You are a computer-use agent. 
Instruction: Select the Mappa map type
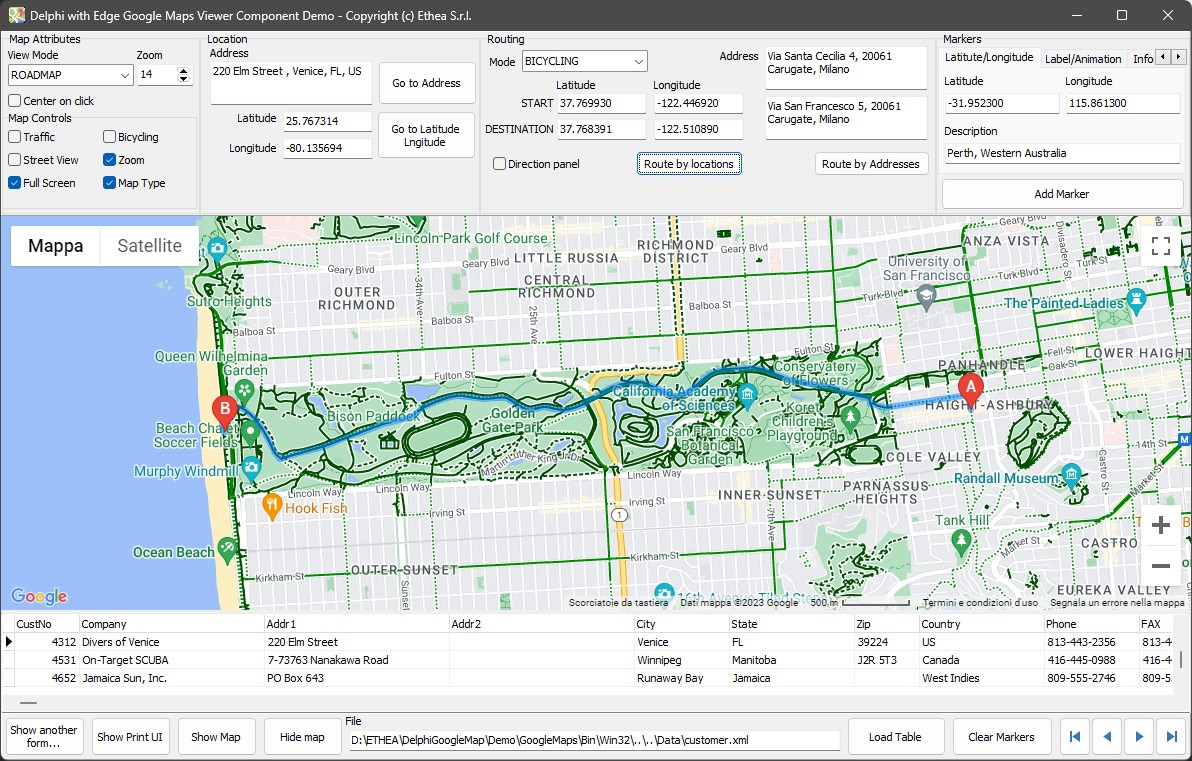[x=55, y=246]
